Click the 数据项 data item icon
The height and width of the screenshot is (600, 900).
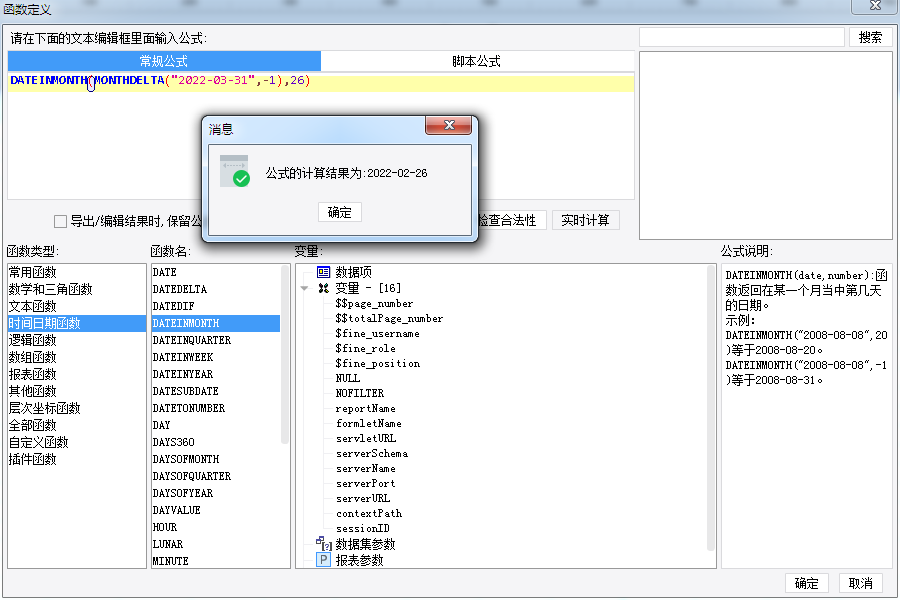(324, 272)
